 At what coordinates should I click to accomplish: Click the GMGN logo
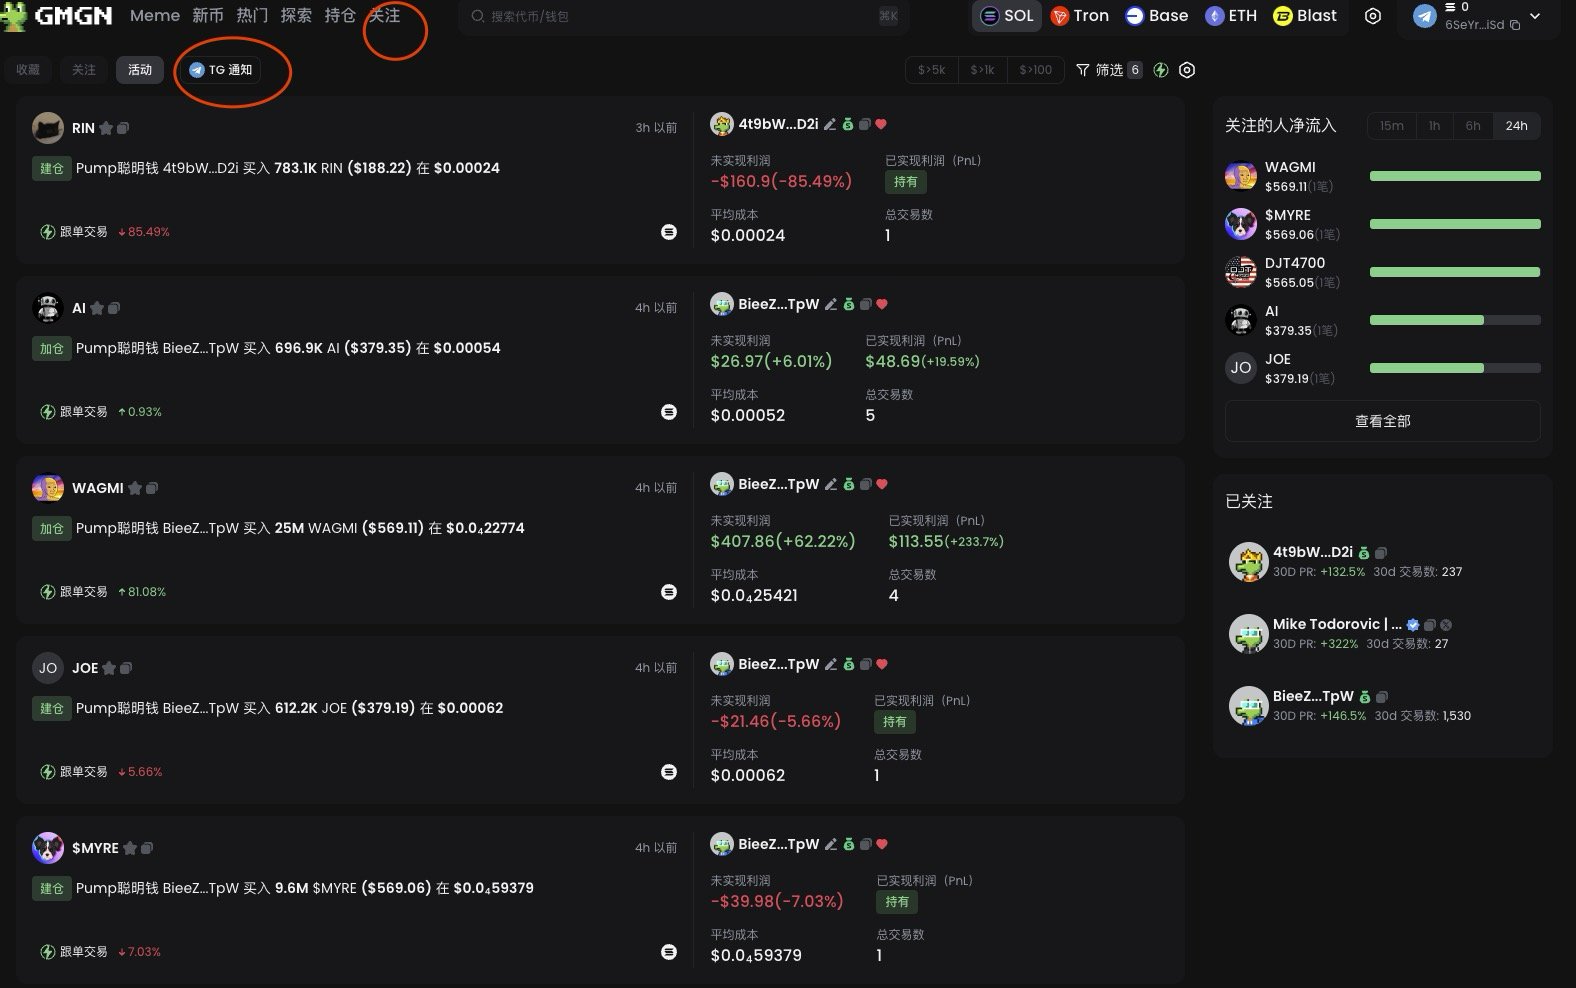(x=57, y=16)
